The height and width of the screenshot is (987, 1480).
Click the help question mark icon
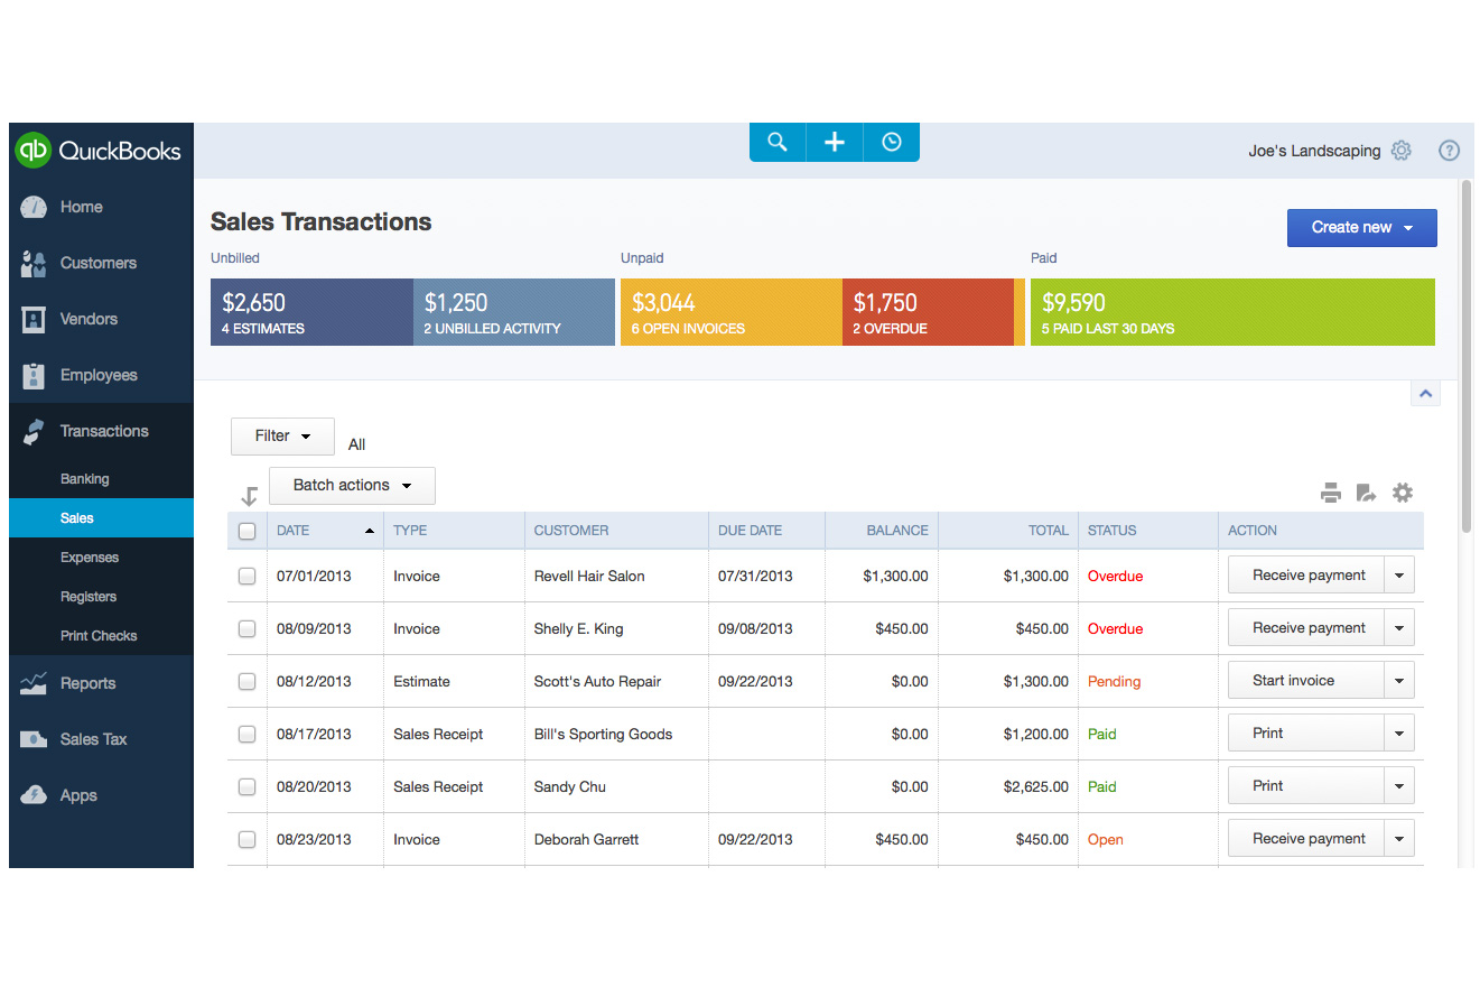pos(1448,150)
